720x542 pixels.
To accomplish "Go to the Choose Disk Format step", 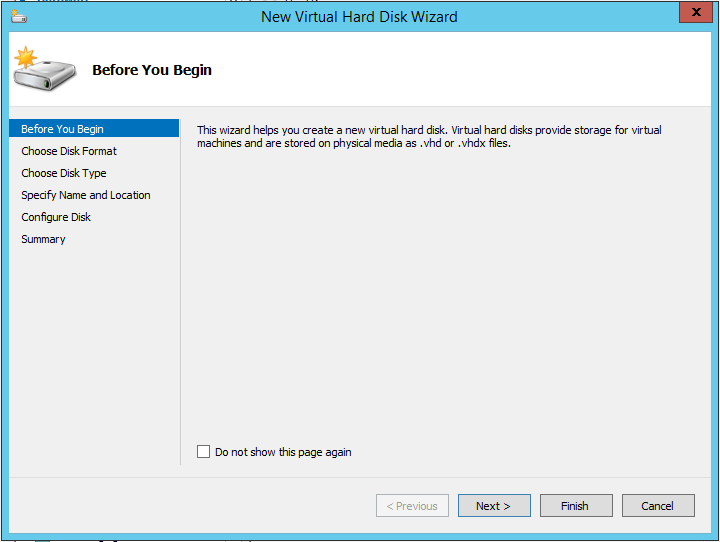I will [69, 151].
